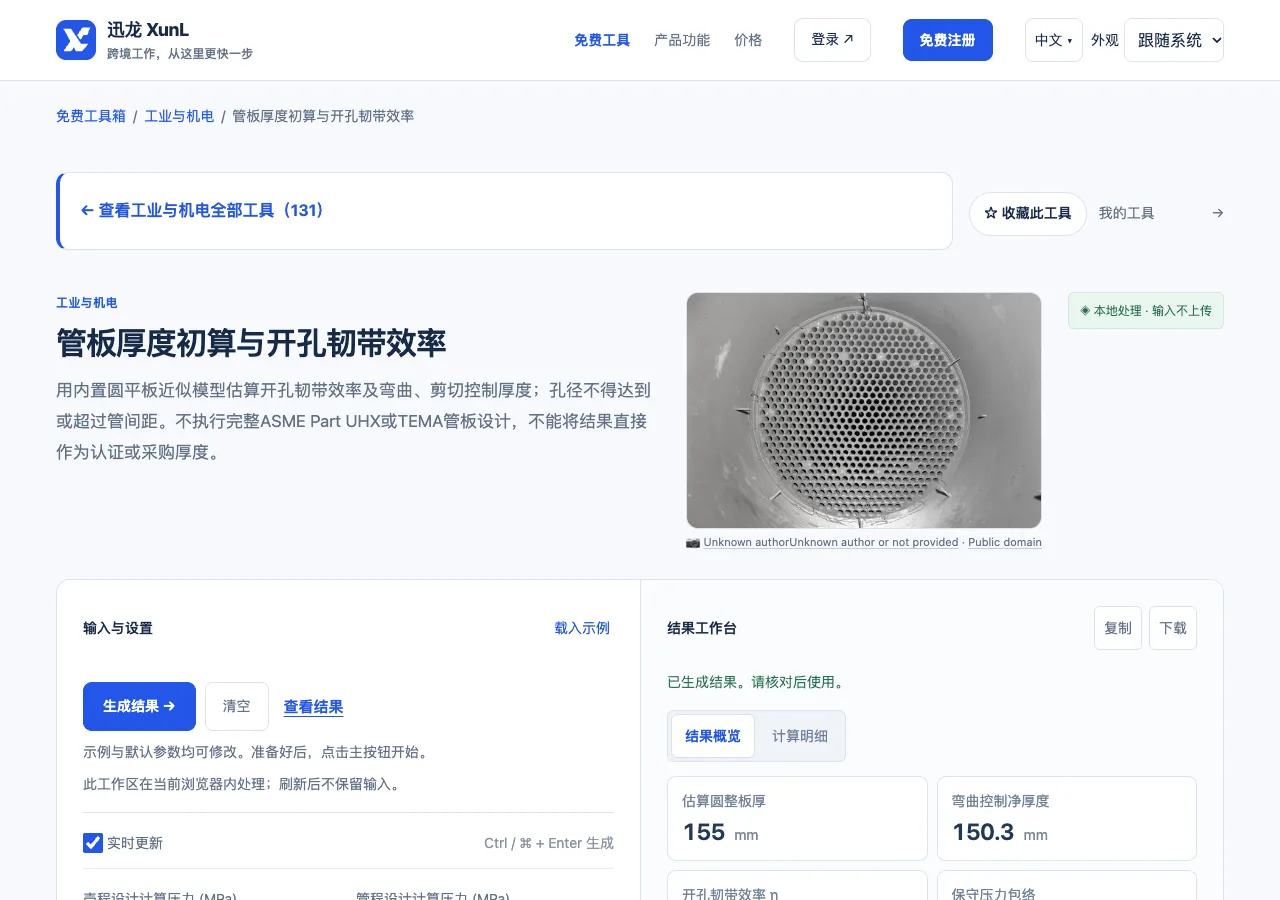Click the 本地处理 · 输入不上传 badge
This screenshot has width=1280, height=900.
(1146, 311)
